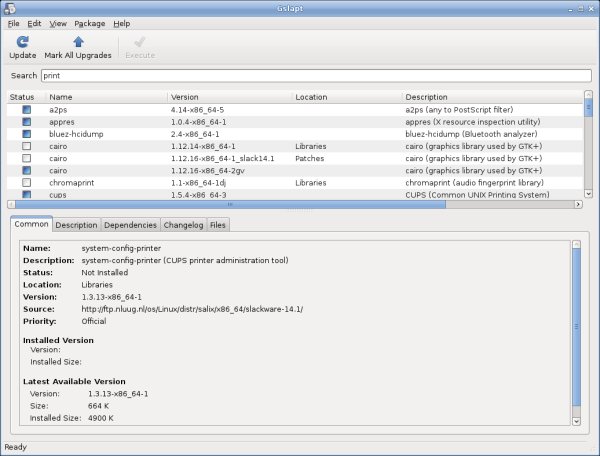Click version 1.12.14-x86_64-1 cell
The width and height of the screenshot is (600, 456).
tap(203, 146)
